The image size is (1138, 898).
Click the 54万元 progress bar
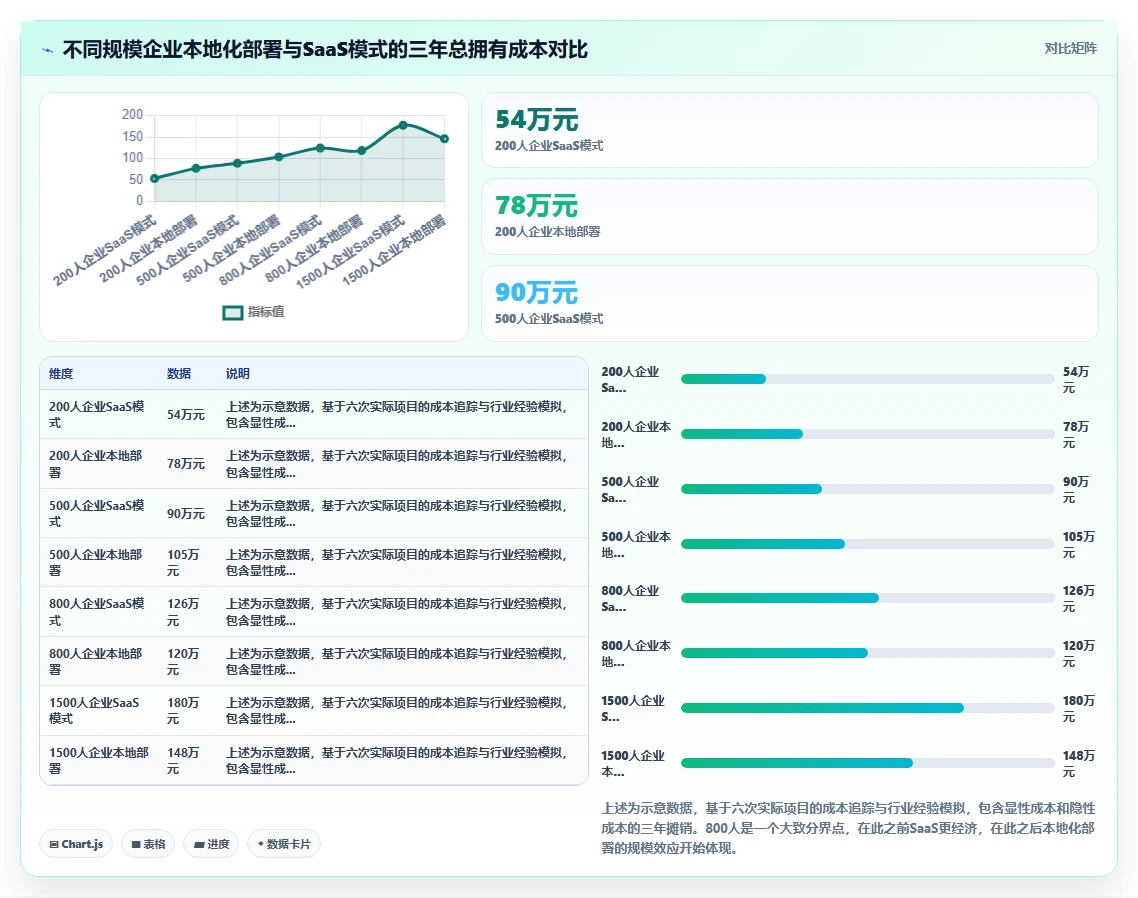[867, 379]
